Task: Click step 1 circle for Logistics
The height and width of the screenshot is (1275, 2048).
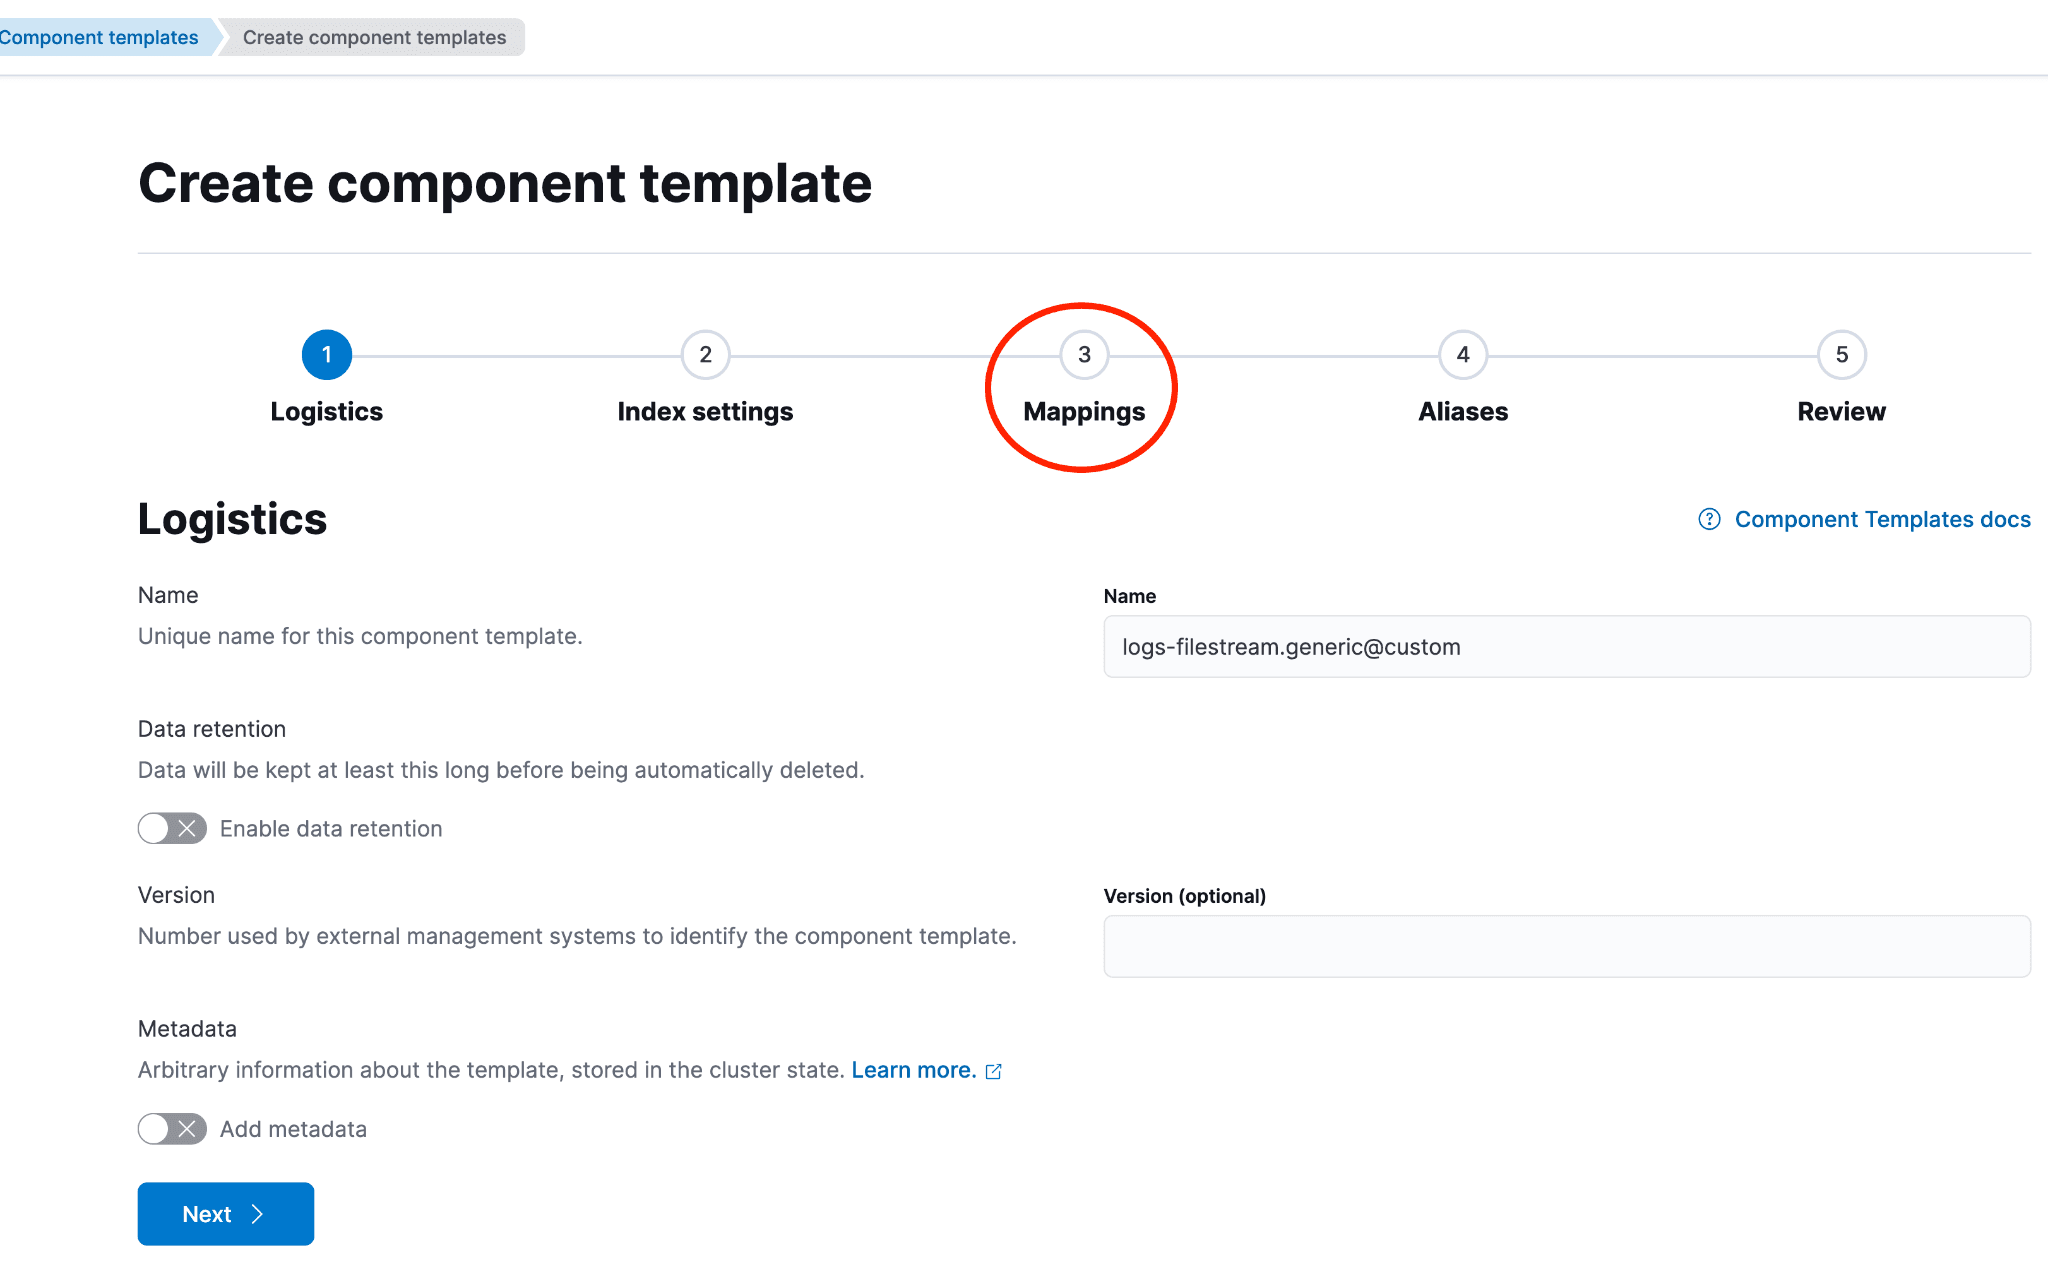Action: pyautogui.click(x=326, y=355)
